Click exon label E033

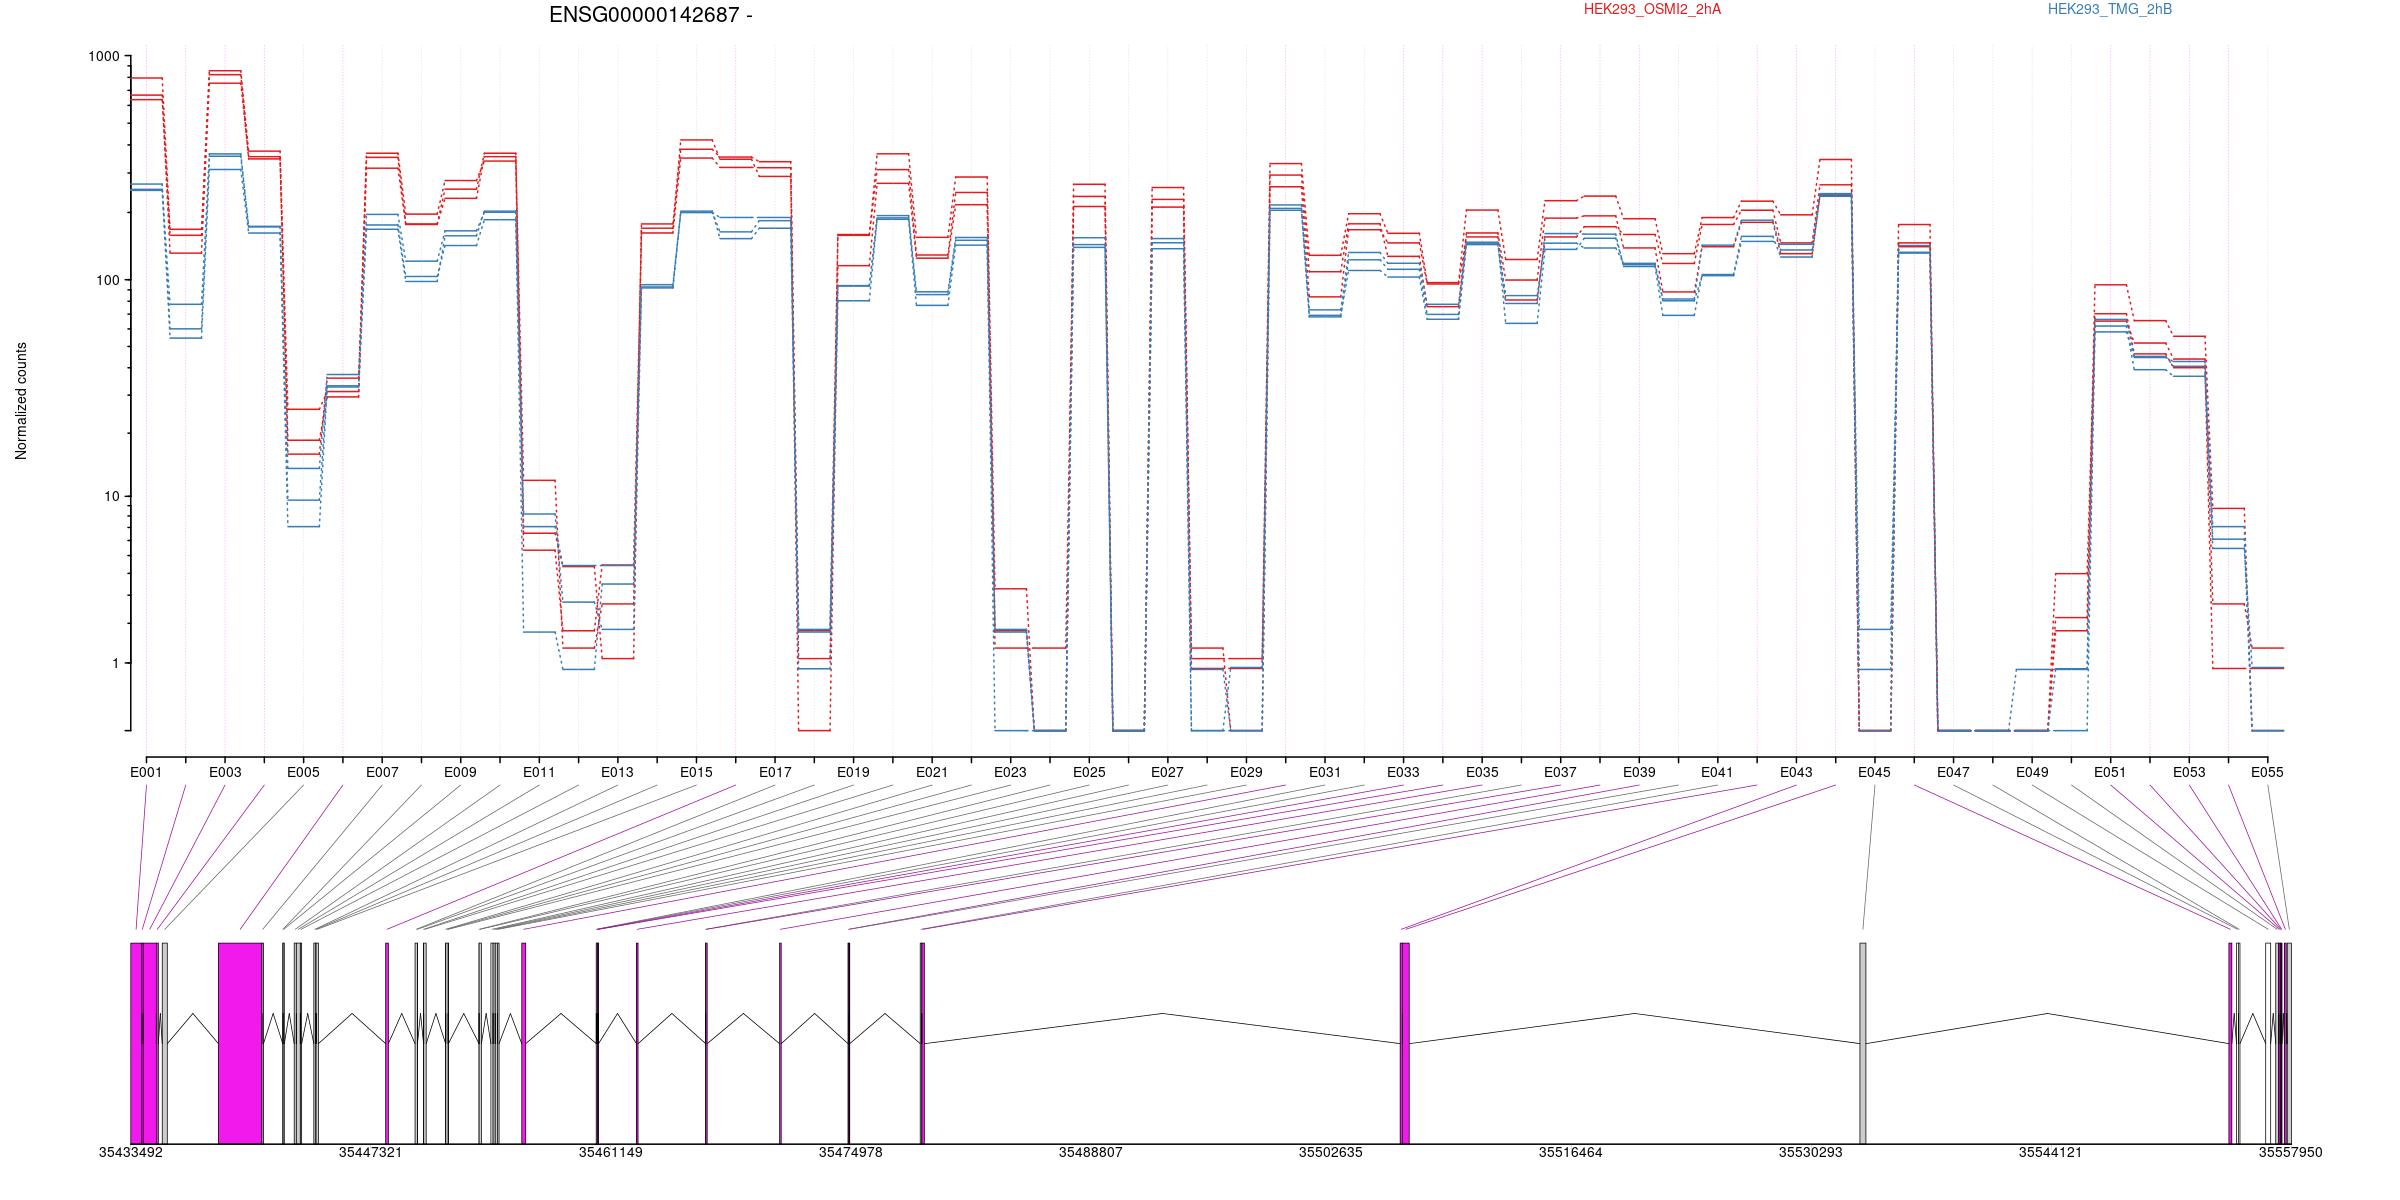1403,772
